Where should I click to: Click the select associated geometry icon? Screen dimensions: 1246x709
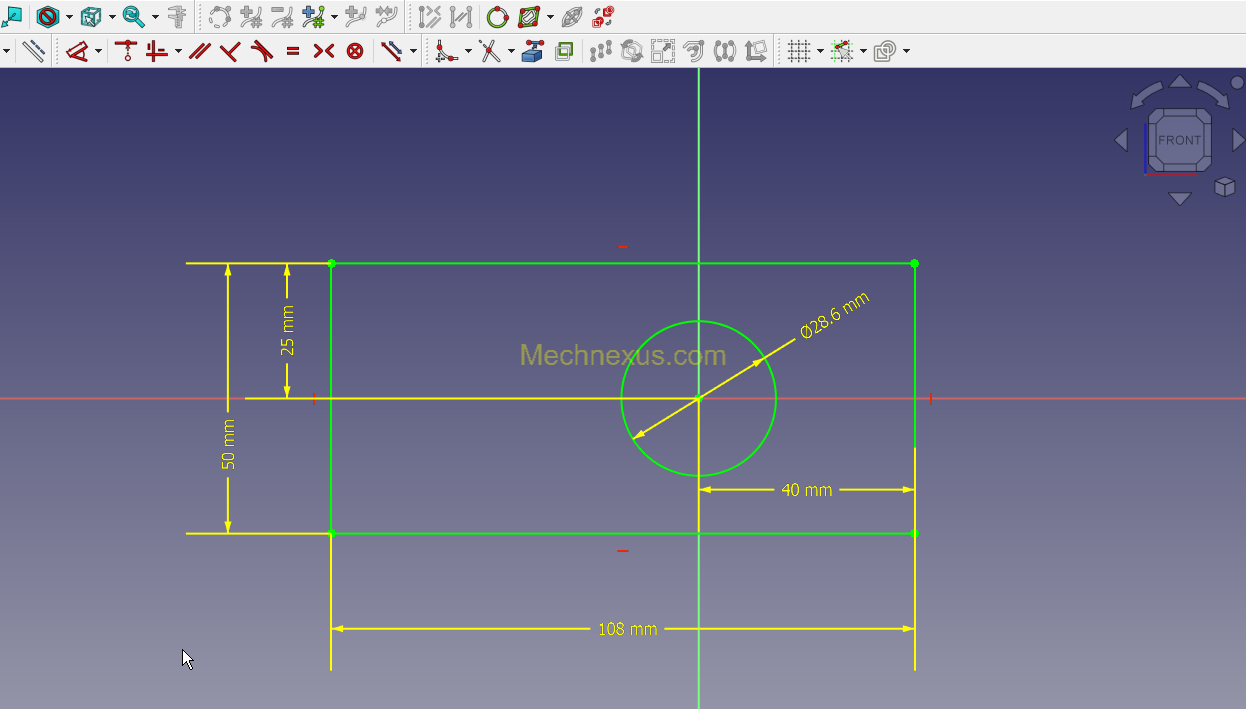click(460, 17)
